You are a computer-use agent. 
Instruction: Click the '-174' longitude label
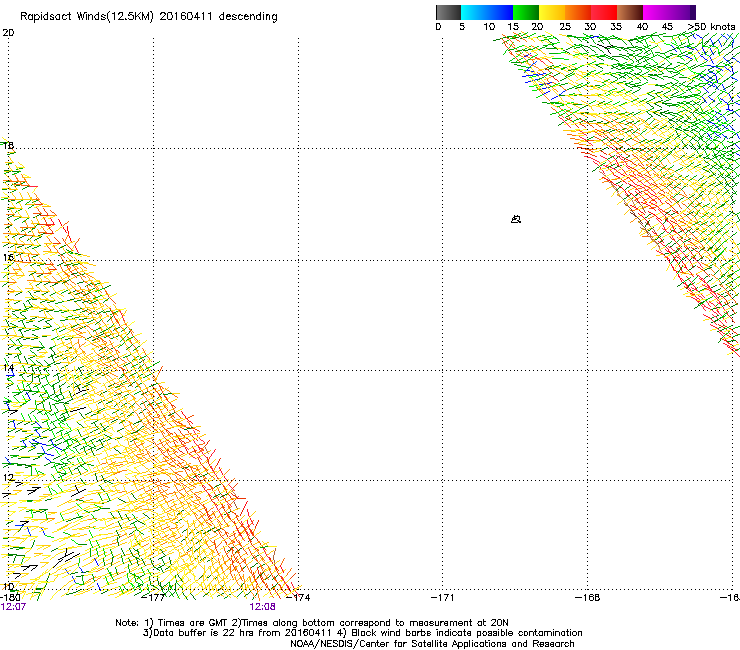pyautogui.click(x=299, y=598)
